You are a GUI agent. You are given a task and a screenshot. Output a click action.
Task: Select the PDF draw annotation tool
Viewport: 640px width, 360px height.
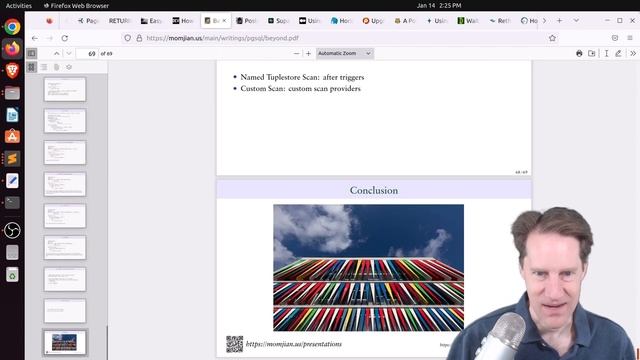coord(618,53)
